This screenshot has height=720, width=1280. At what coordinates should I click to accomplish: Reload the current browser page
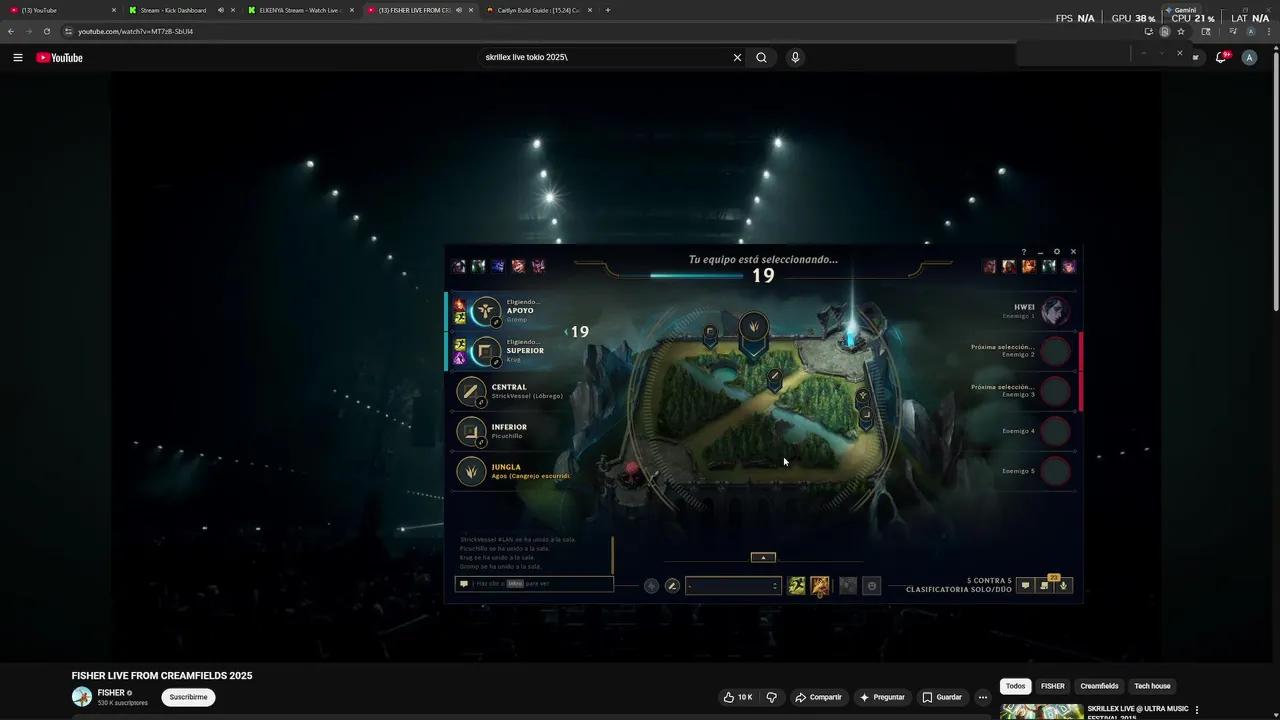click(x=46, y=31)
